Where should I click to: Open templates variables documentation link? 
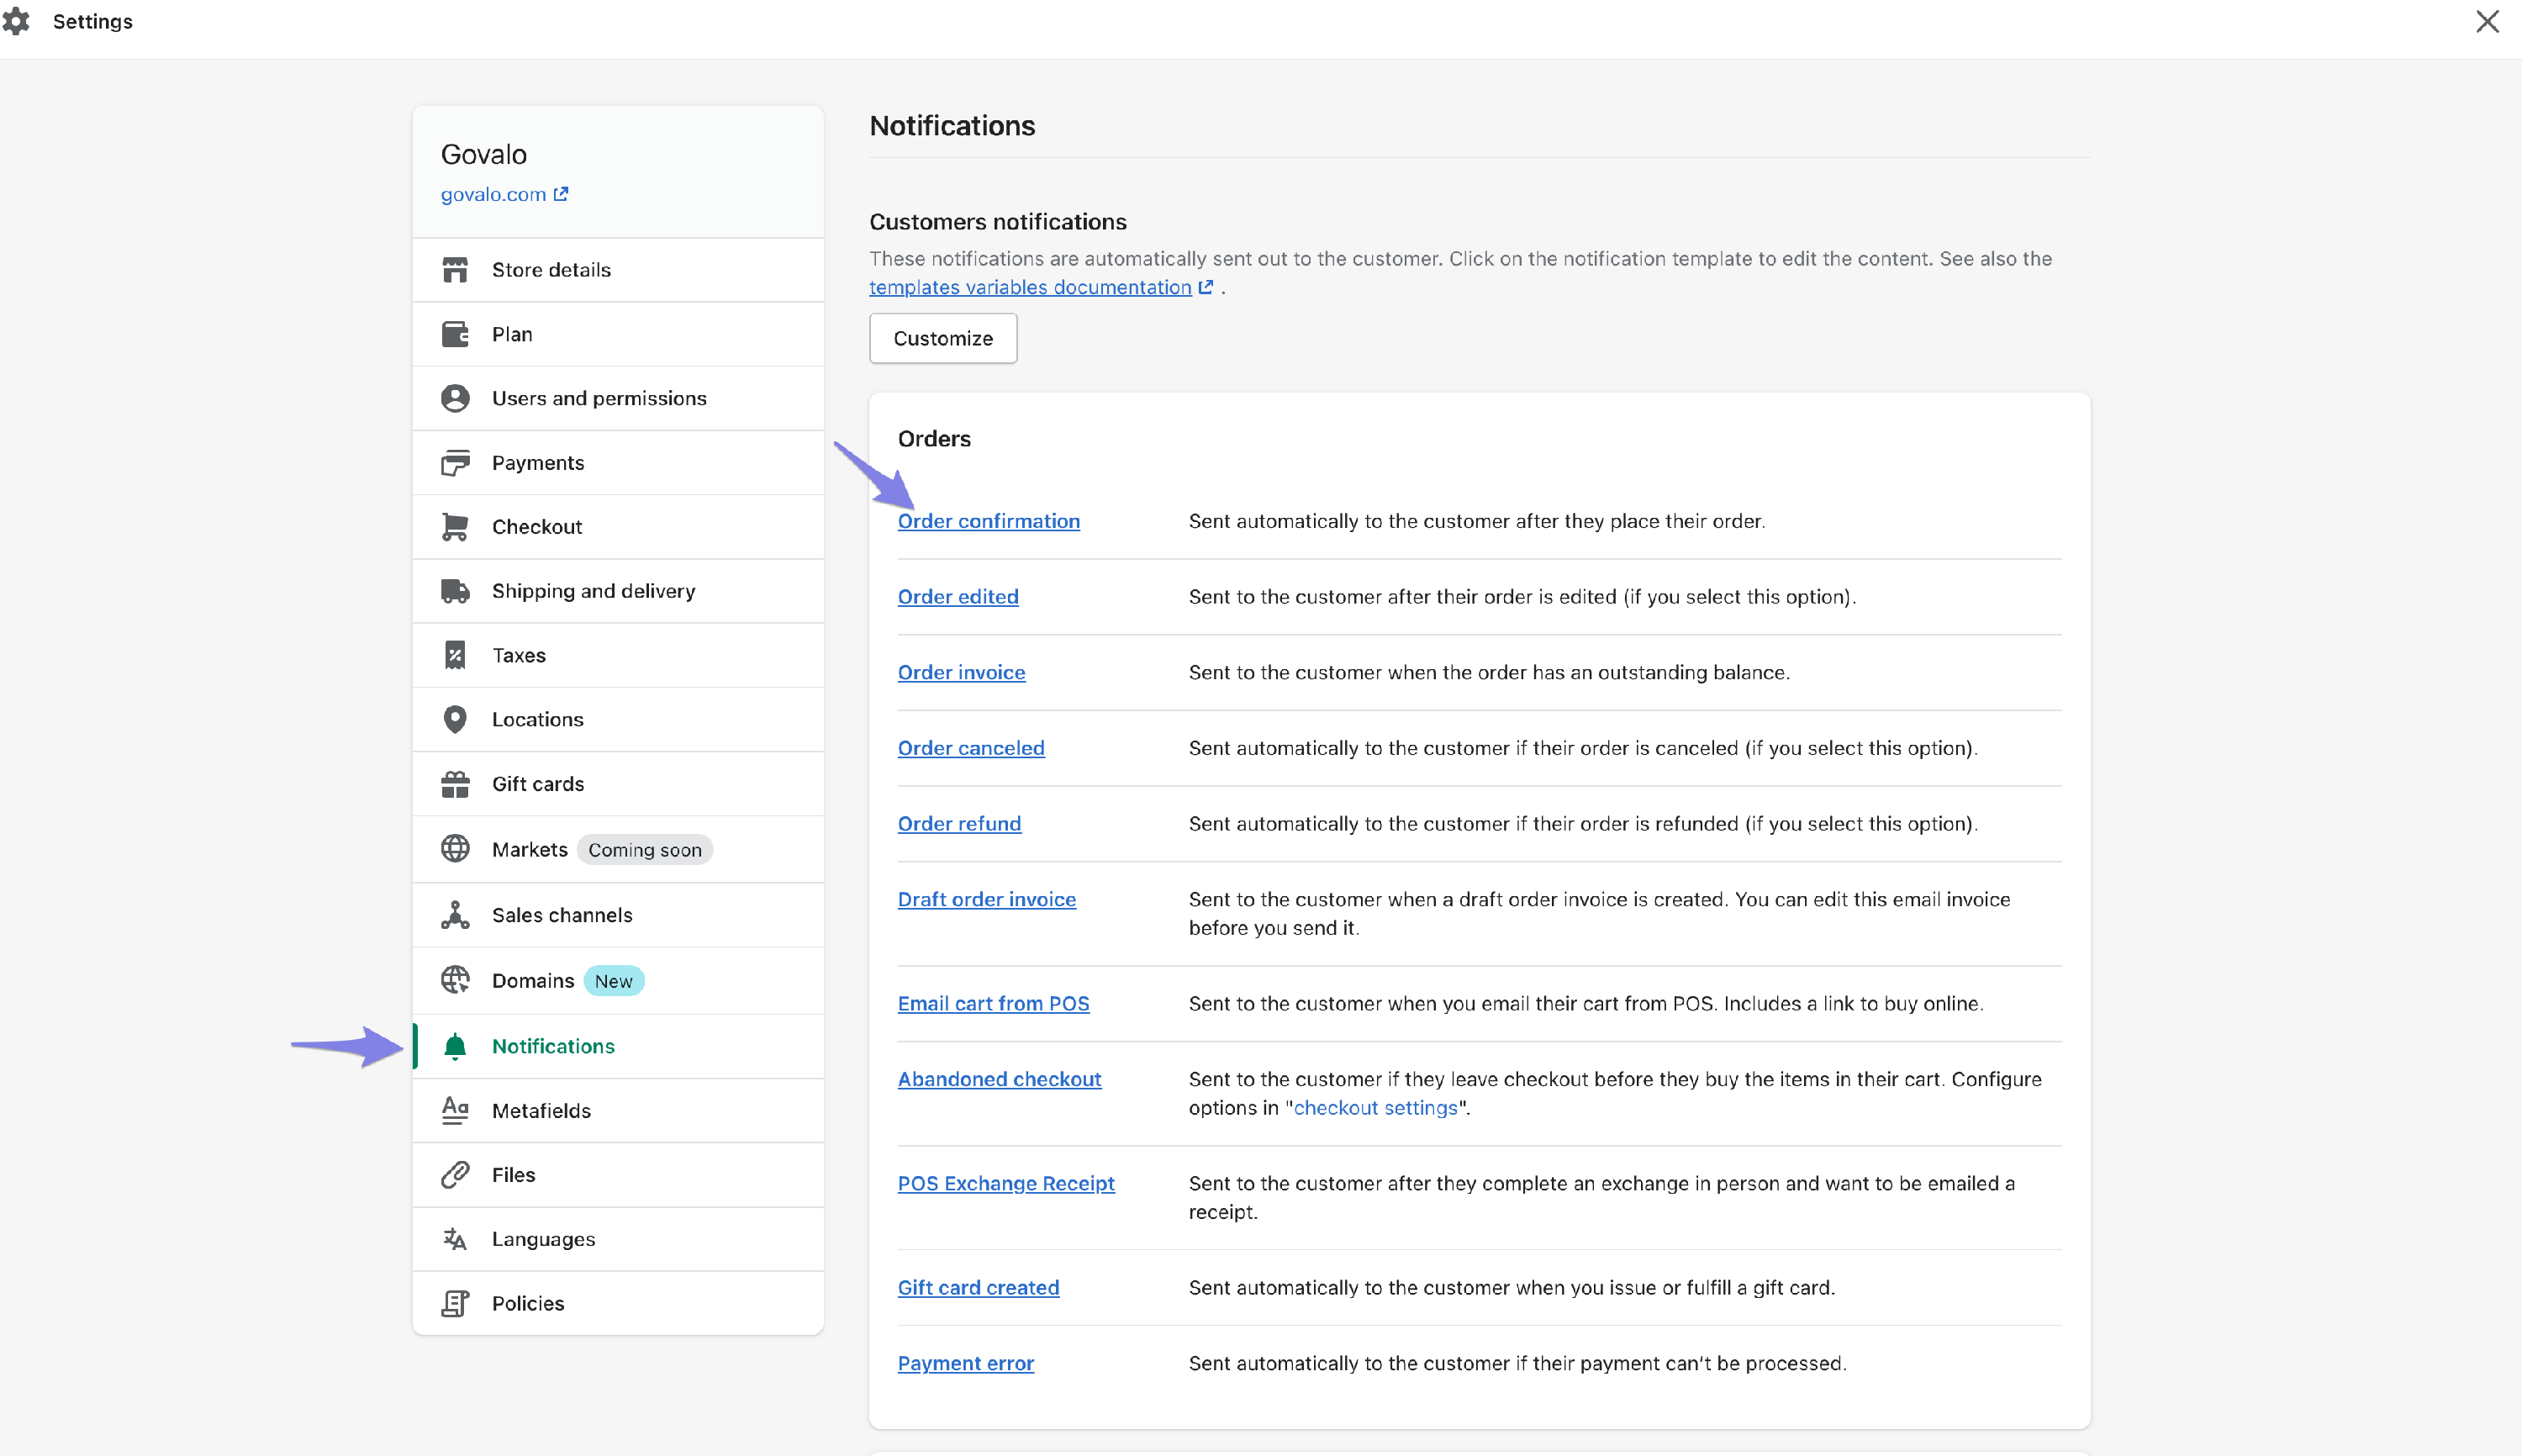tap(1030, 288)
